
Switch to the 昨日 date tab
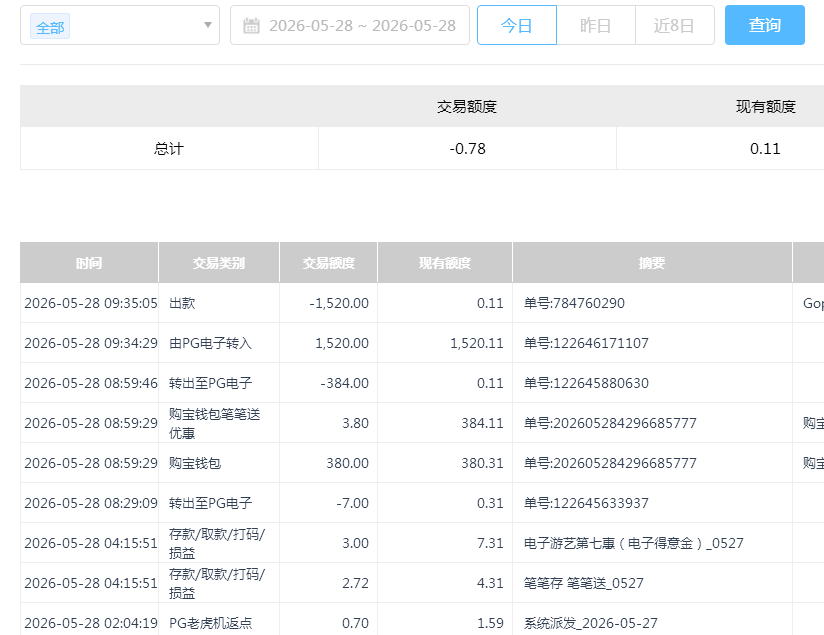(595, 25)
